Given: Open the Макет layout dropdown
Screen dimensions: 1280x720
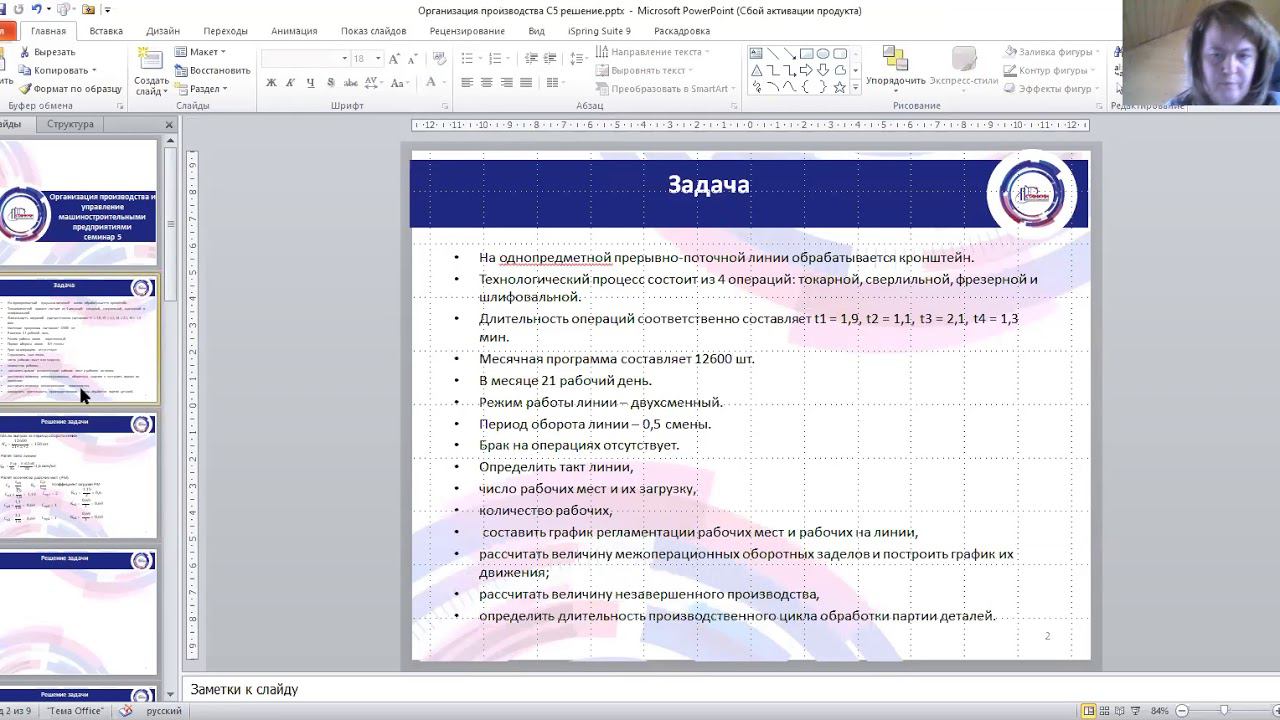Looking at the screenshot, I should coord(200,52).
